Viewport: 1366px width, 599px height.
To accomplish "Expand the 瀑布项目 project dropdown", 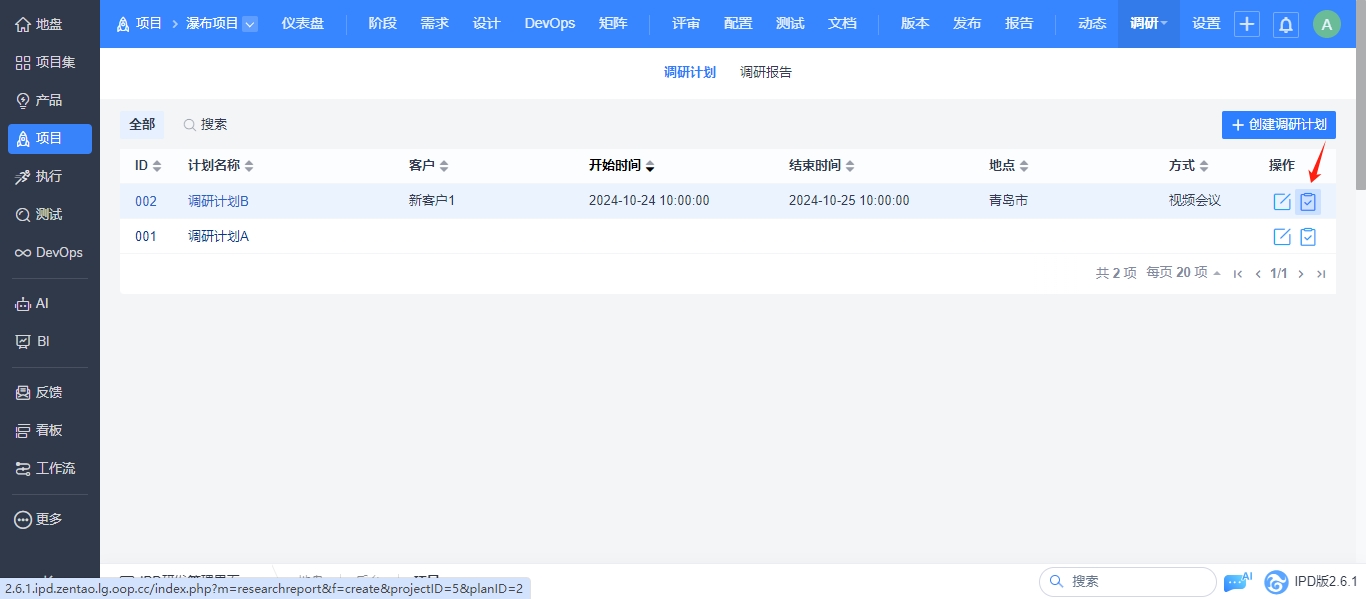I will pyautogui.click(x=250, y=23).
